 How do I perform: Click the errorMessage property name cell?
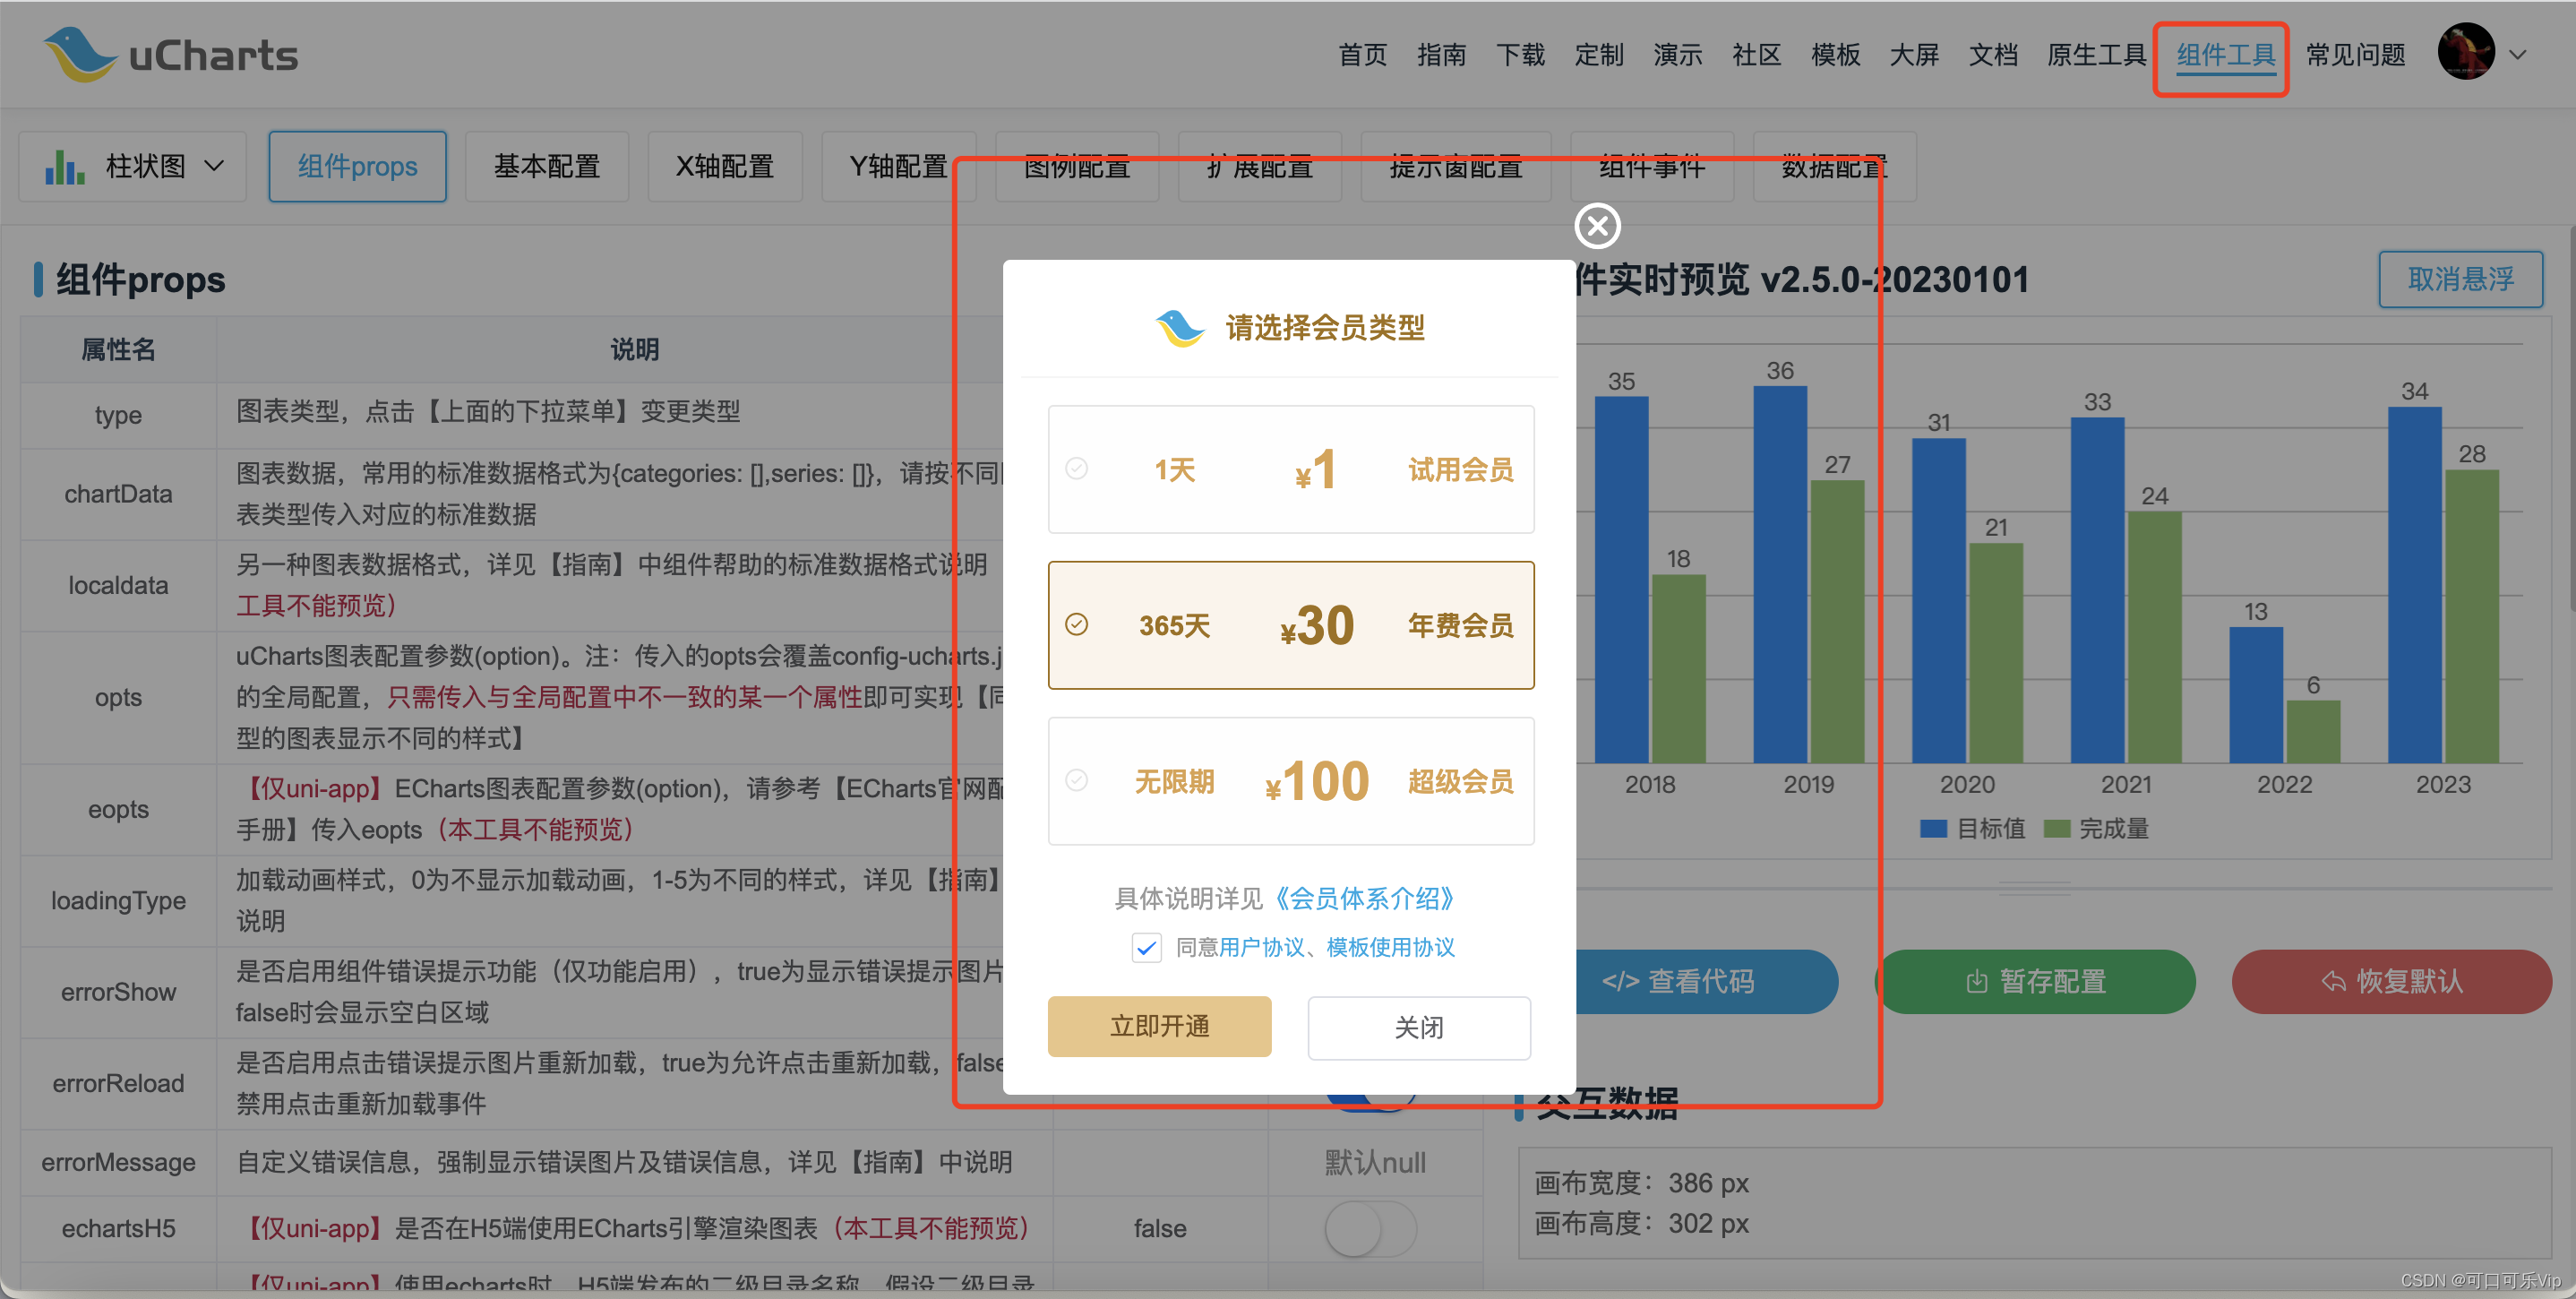pos(118,1162)
